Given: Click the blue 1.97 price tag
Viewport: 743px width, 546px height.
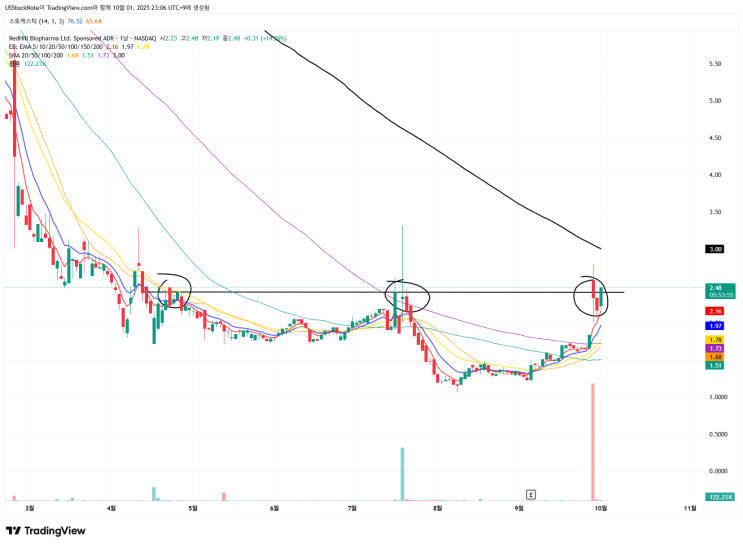Looking at the screenshot, I should tap(715, 326).
